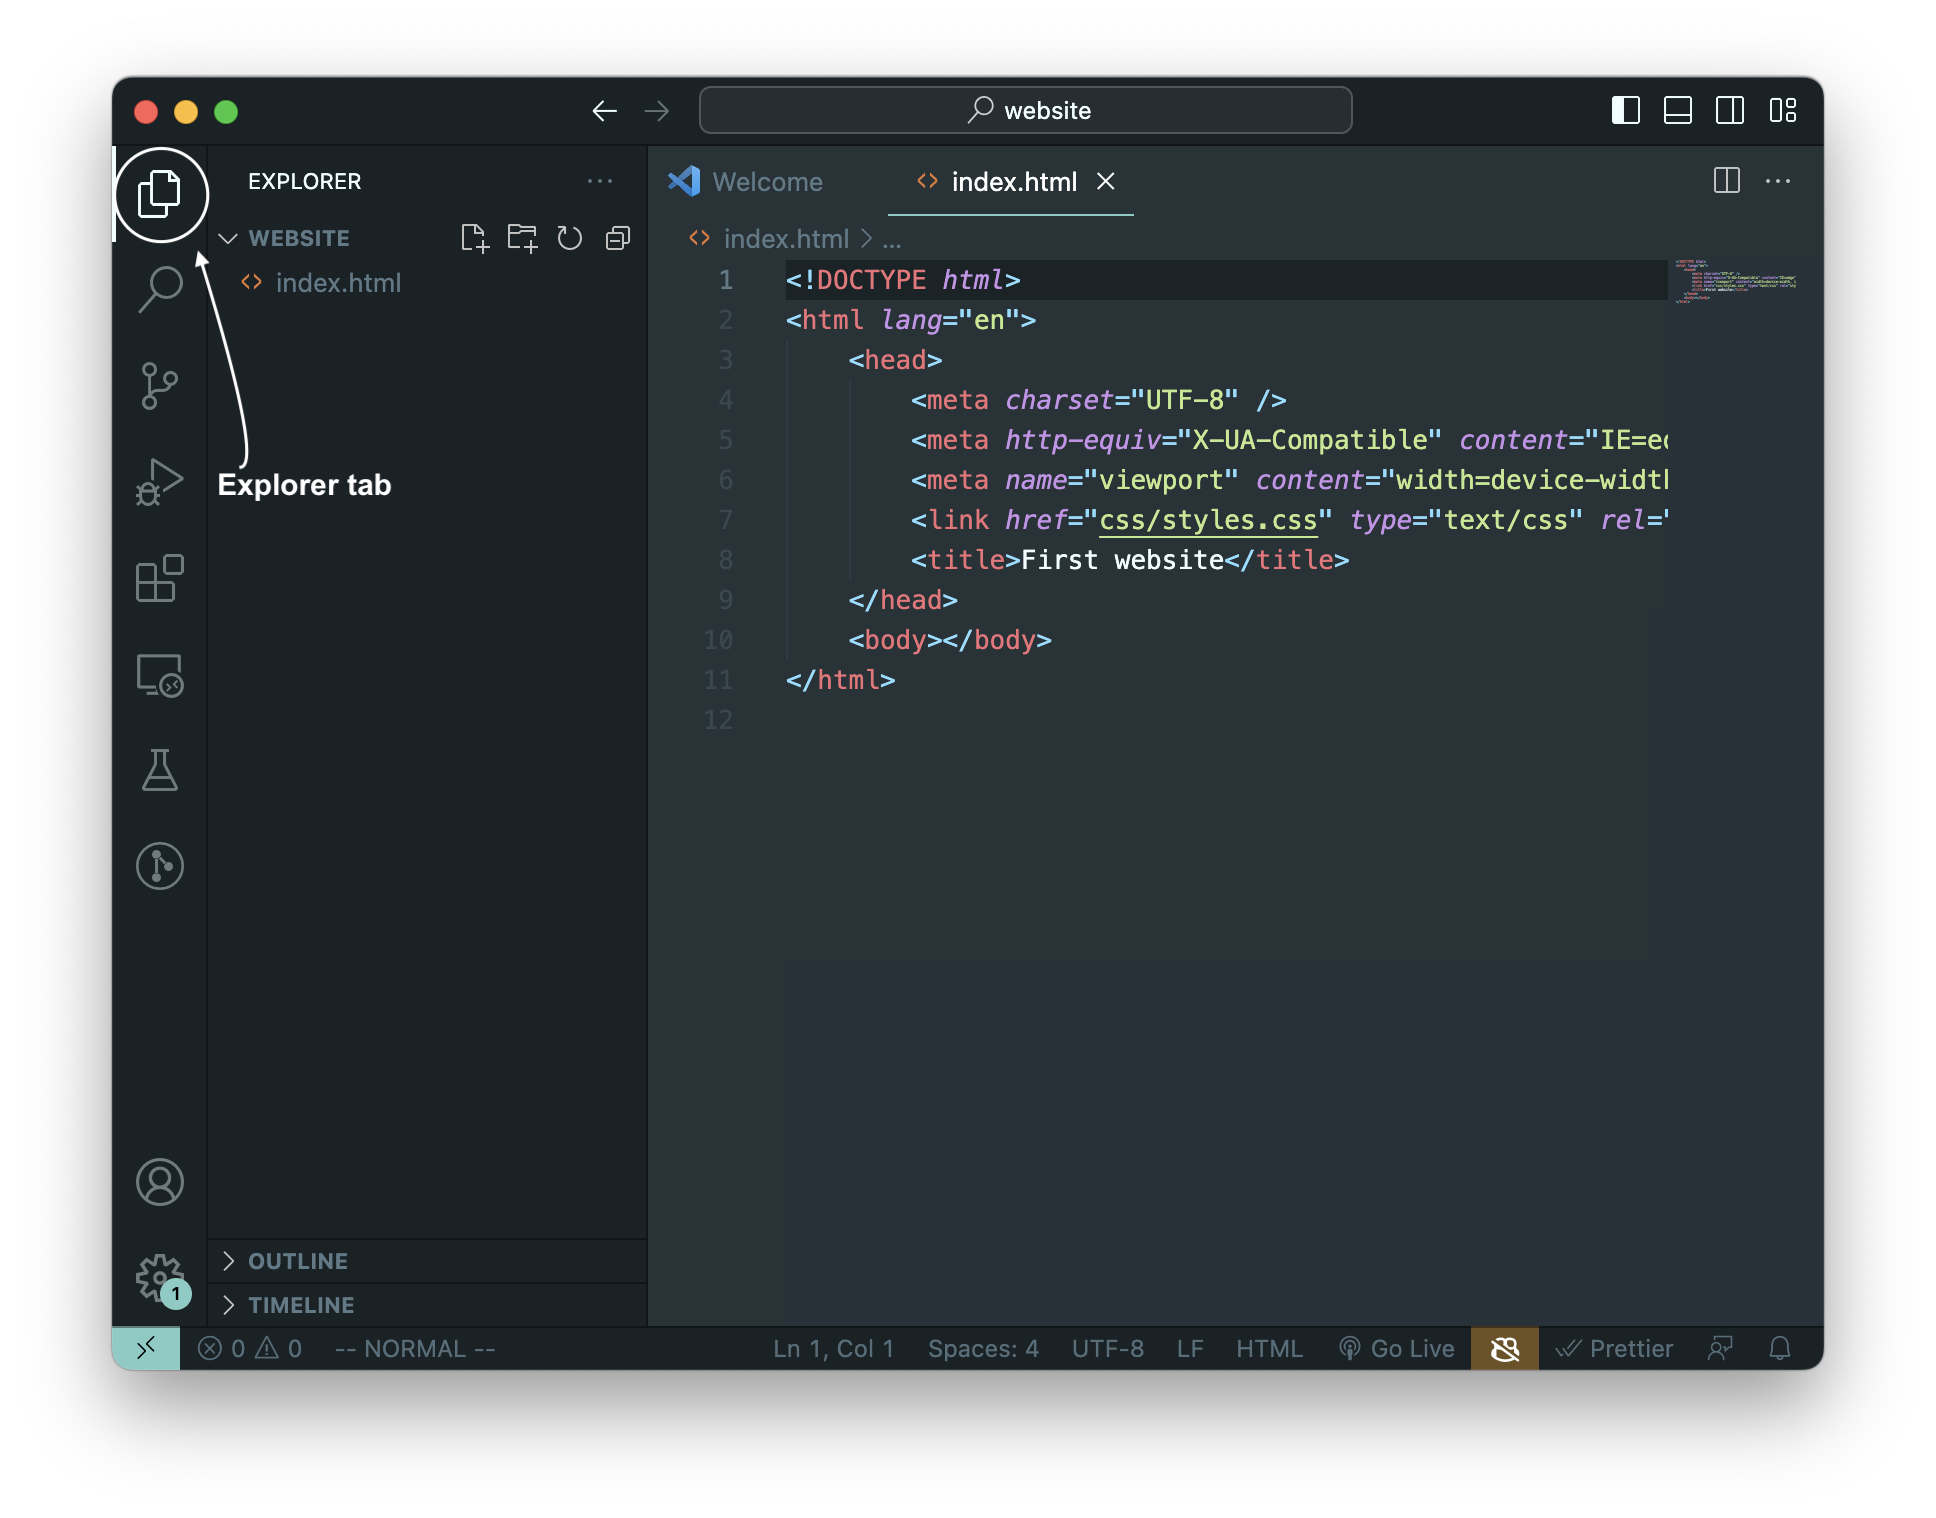Click the HTML language mode indicator
Screen dimensions: 1936x1518
point(1269,1349)
